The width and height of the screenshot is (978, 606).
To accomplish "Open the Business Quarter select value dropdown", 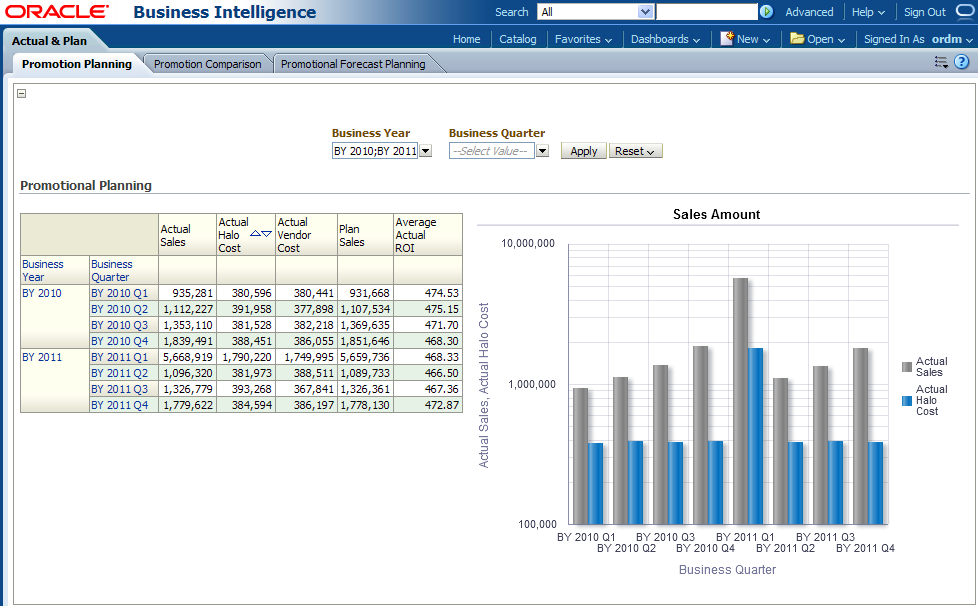I will click(542, 151).
